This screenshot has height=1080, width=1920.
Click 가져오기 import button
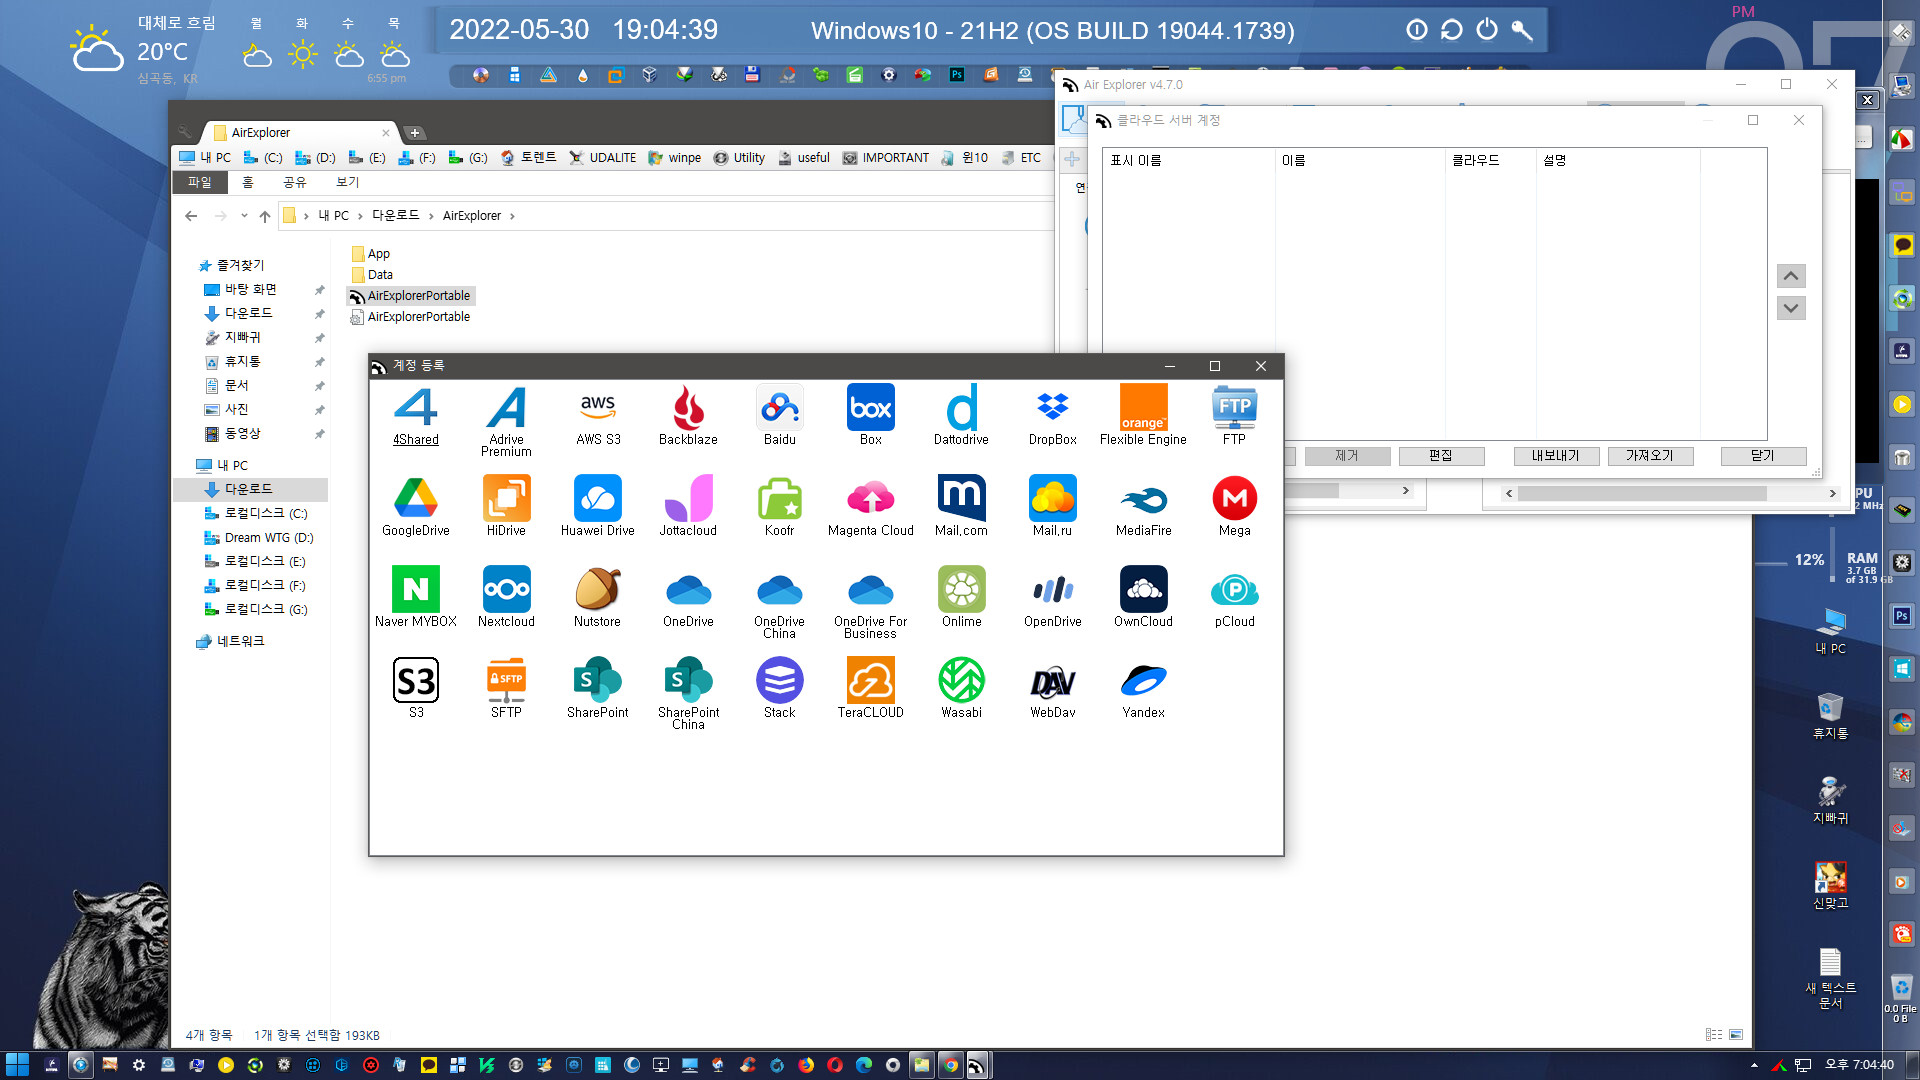[x=1650, y=456]
